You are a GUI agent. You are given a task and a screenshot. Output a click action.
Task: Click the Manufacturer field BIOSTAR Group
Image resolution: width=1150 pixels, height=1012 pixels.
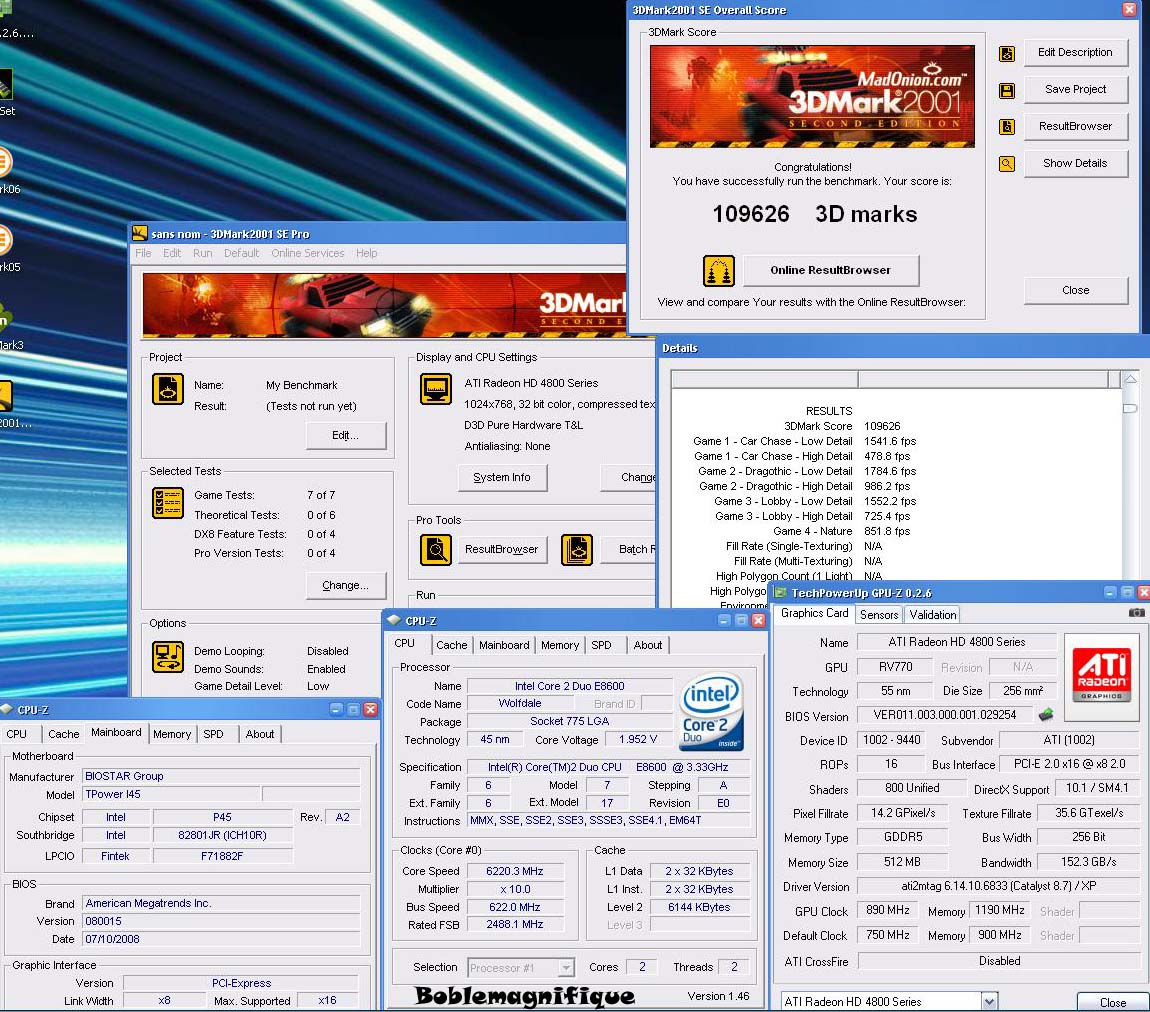pyautogui.click(x=221, y=776)
